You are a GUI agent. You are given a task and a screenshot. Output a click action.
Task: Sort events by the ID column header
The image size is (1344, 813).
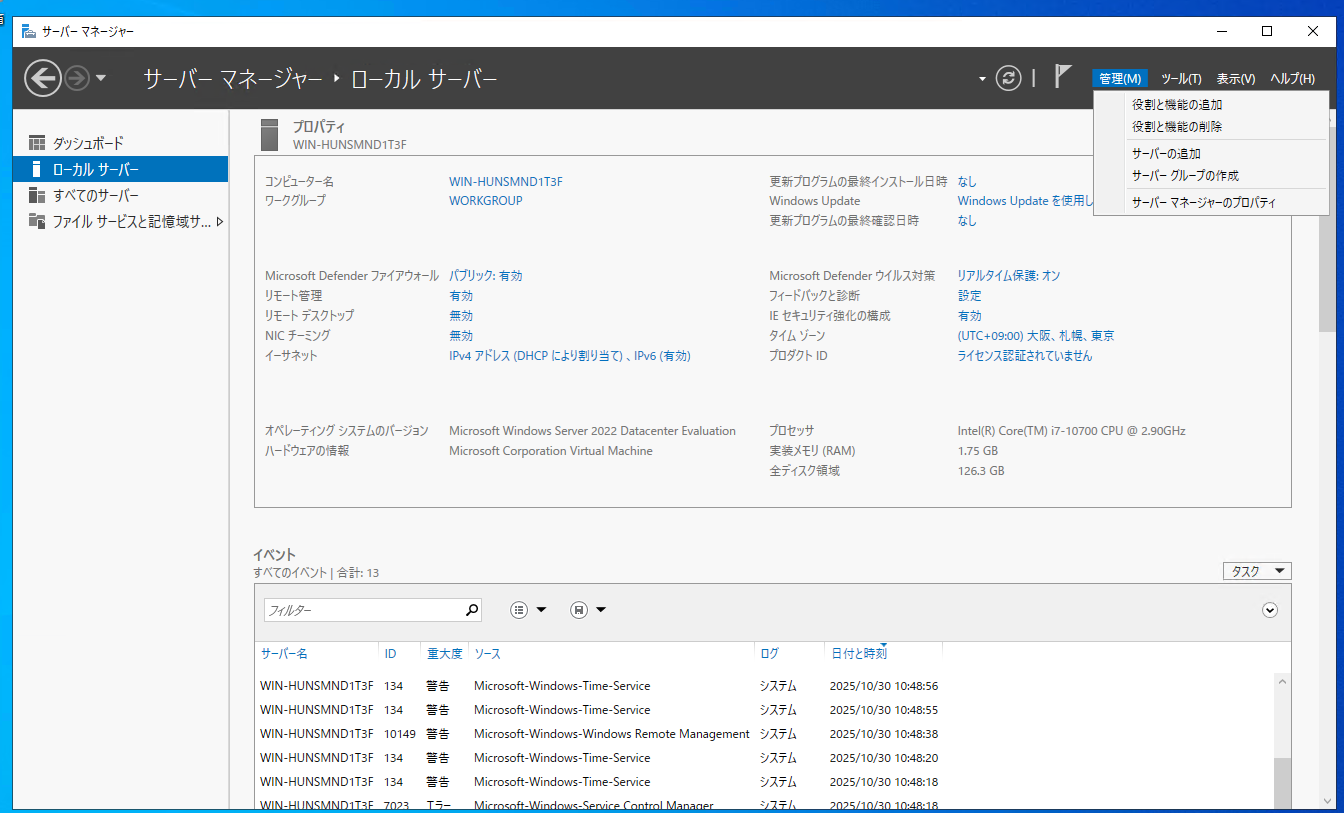tap(390, 654)
